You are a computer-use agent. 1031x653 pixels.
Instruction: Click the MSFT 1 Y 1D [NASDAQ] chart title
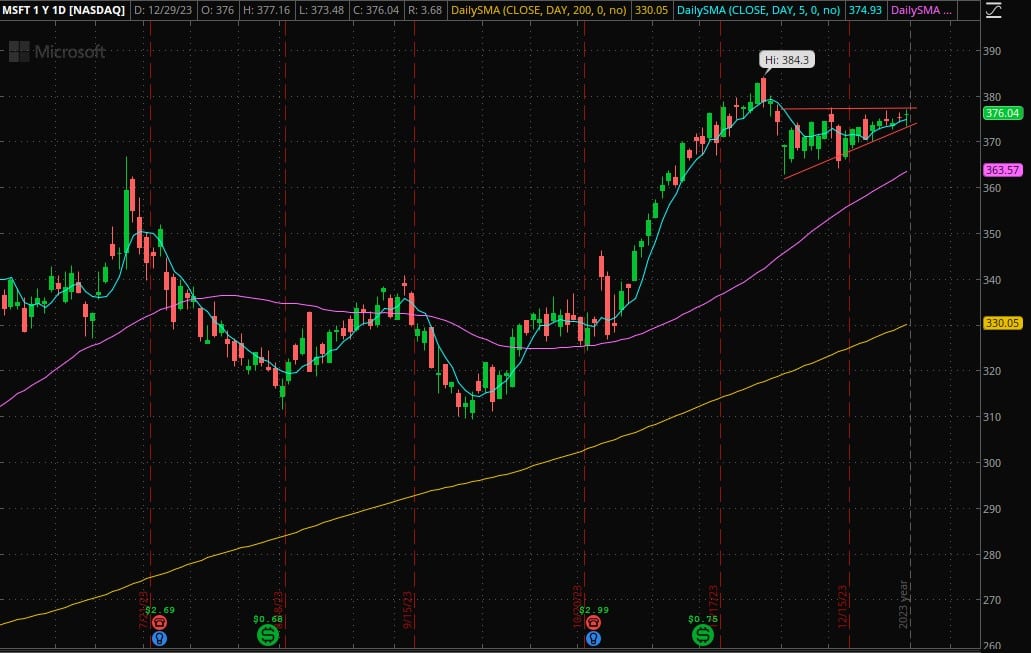64,10
